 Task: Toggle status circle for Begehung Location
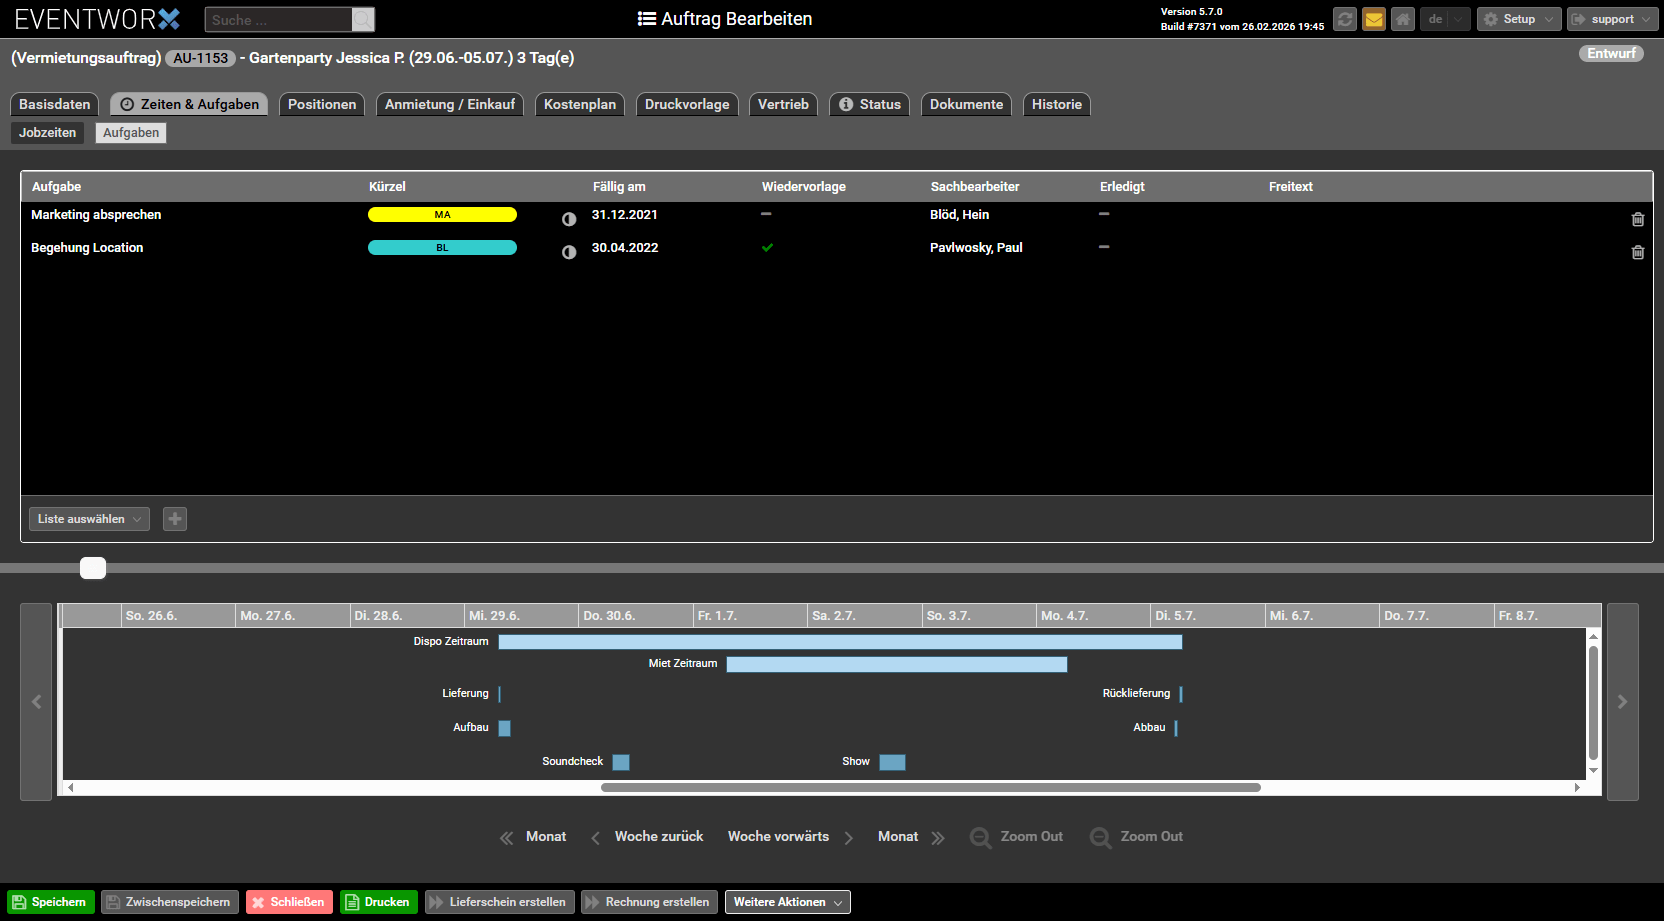point(569,252)
